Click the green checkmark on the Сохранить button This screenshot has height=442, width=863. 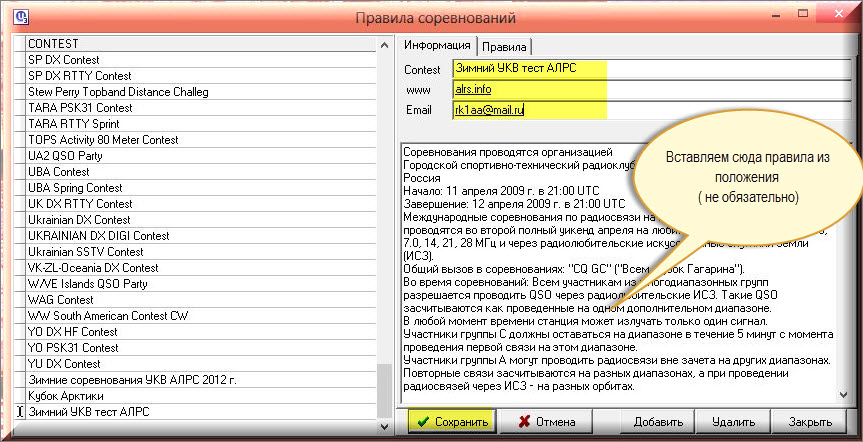pyautogui.click(x=423, y=422)
